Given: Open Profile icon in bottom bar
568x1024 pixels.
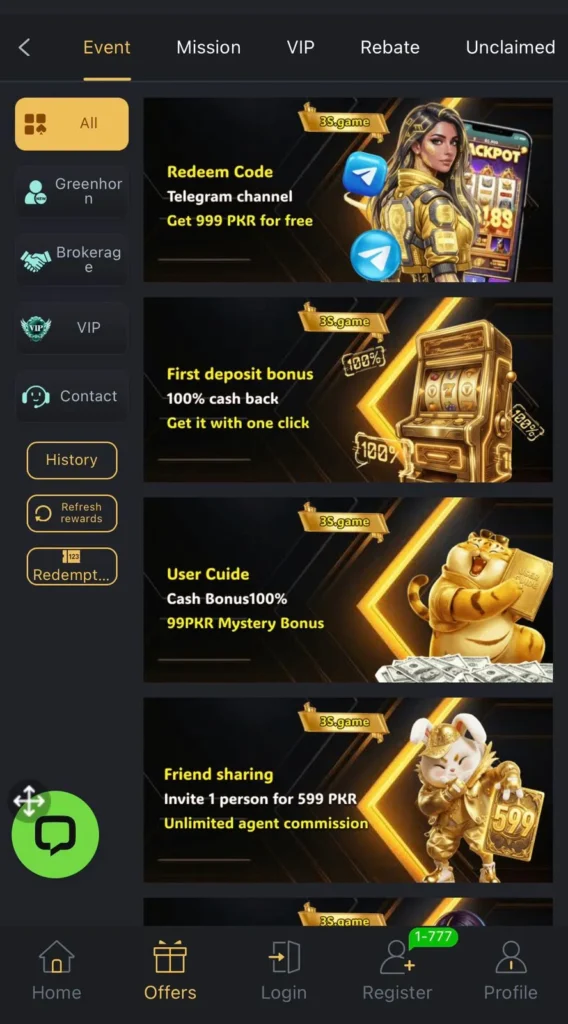Looking at the screenshot, I should point(511,957).
